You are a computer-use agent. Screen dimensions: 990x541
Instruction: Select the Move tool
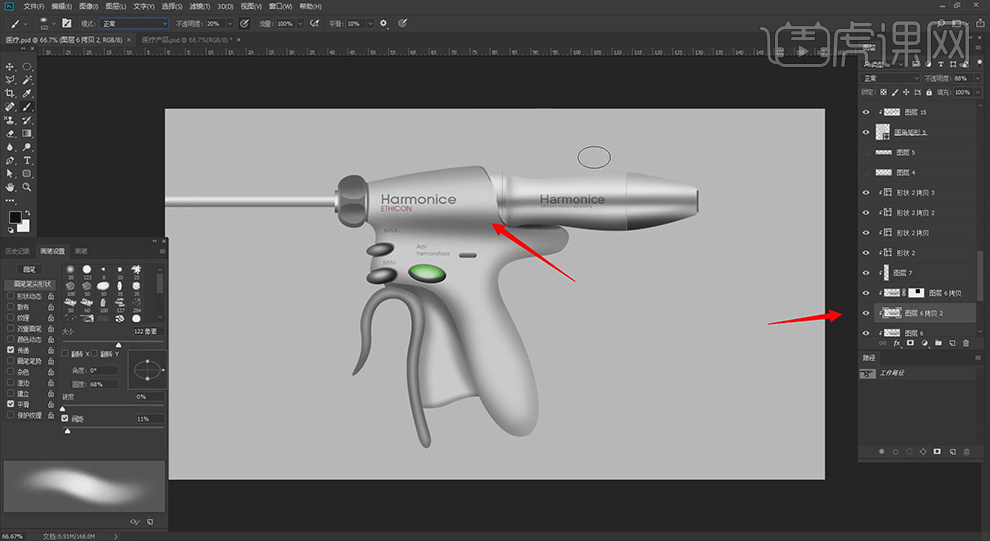10,67
